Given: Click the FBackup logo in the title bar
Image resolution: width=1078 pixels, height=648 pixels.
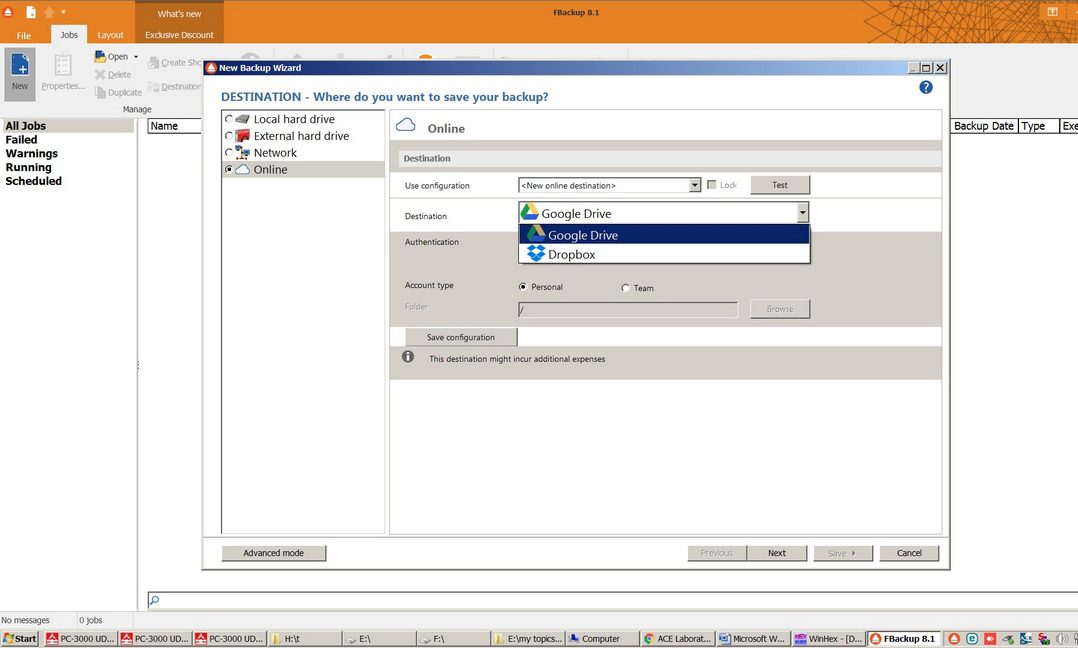Looking at the screenshot, I should (x=8, y=12).
